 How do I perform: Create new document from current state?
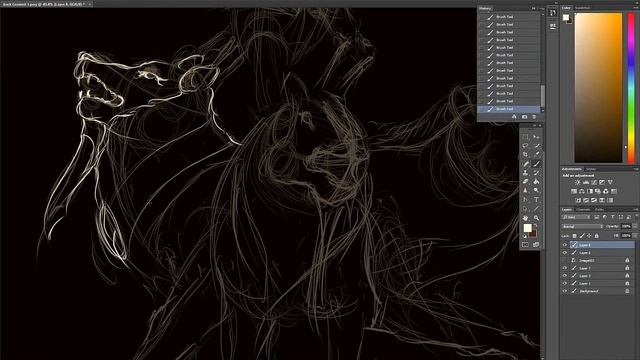point(514,117)
